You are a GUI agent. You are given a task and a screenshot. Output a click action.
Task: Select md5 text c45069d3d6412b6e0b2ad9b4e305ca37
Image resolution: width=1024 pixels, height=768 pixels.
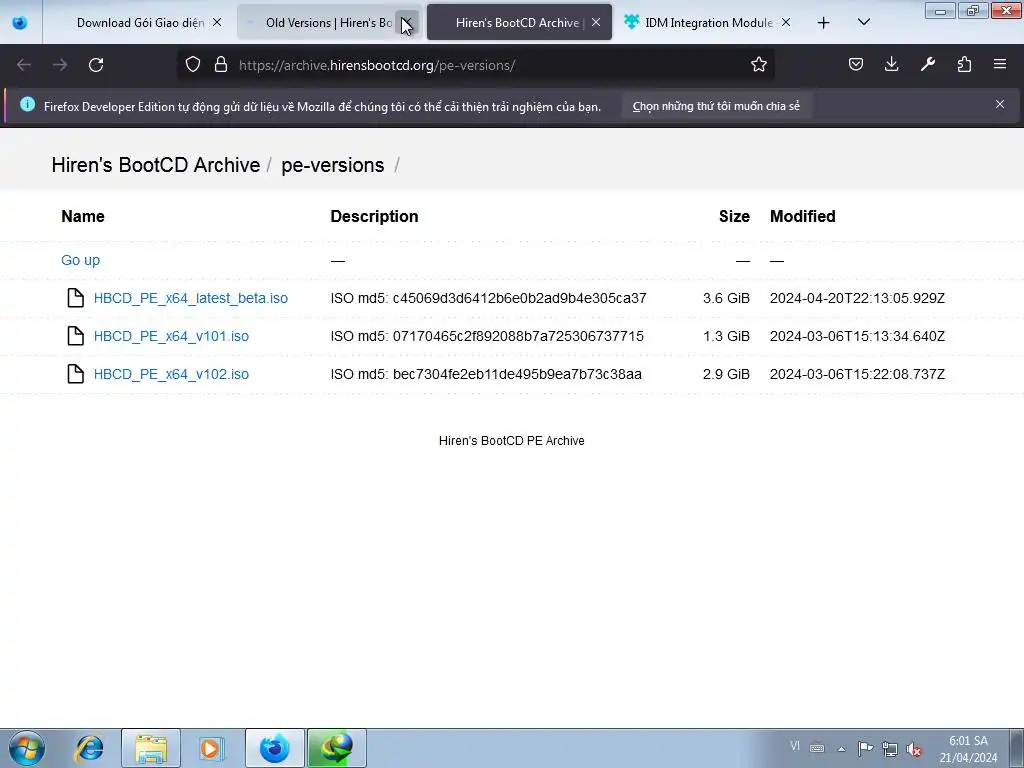[x=520, y=298]
